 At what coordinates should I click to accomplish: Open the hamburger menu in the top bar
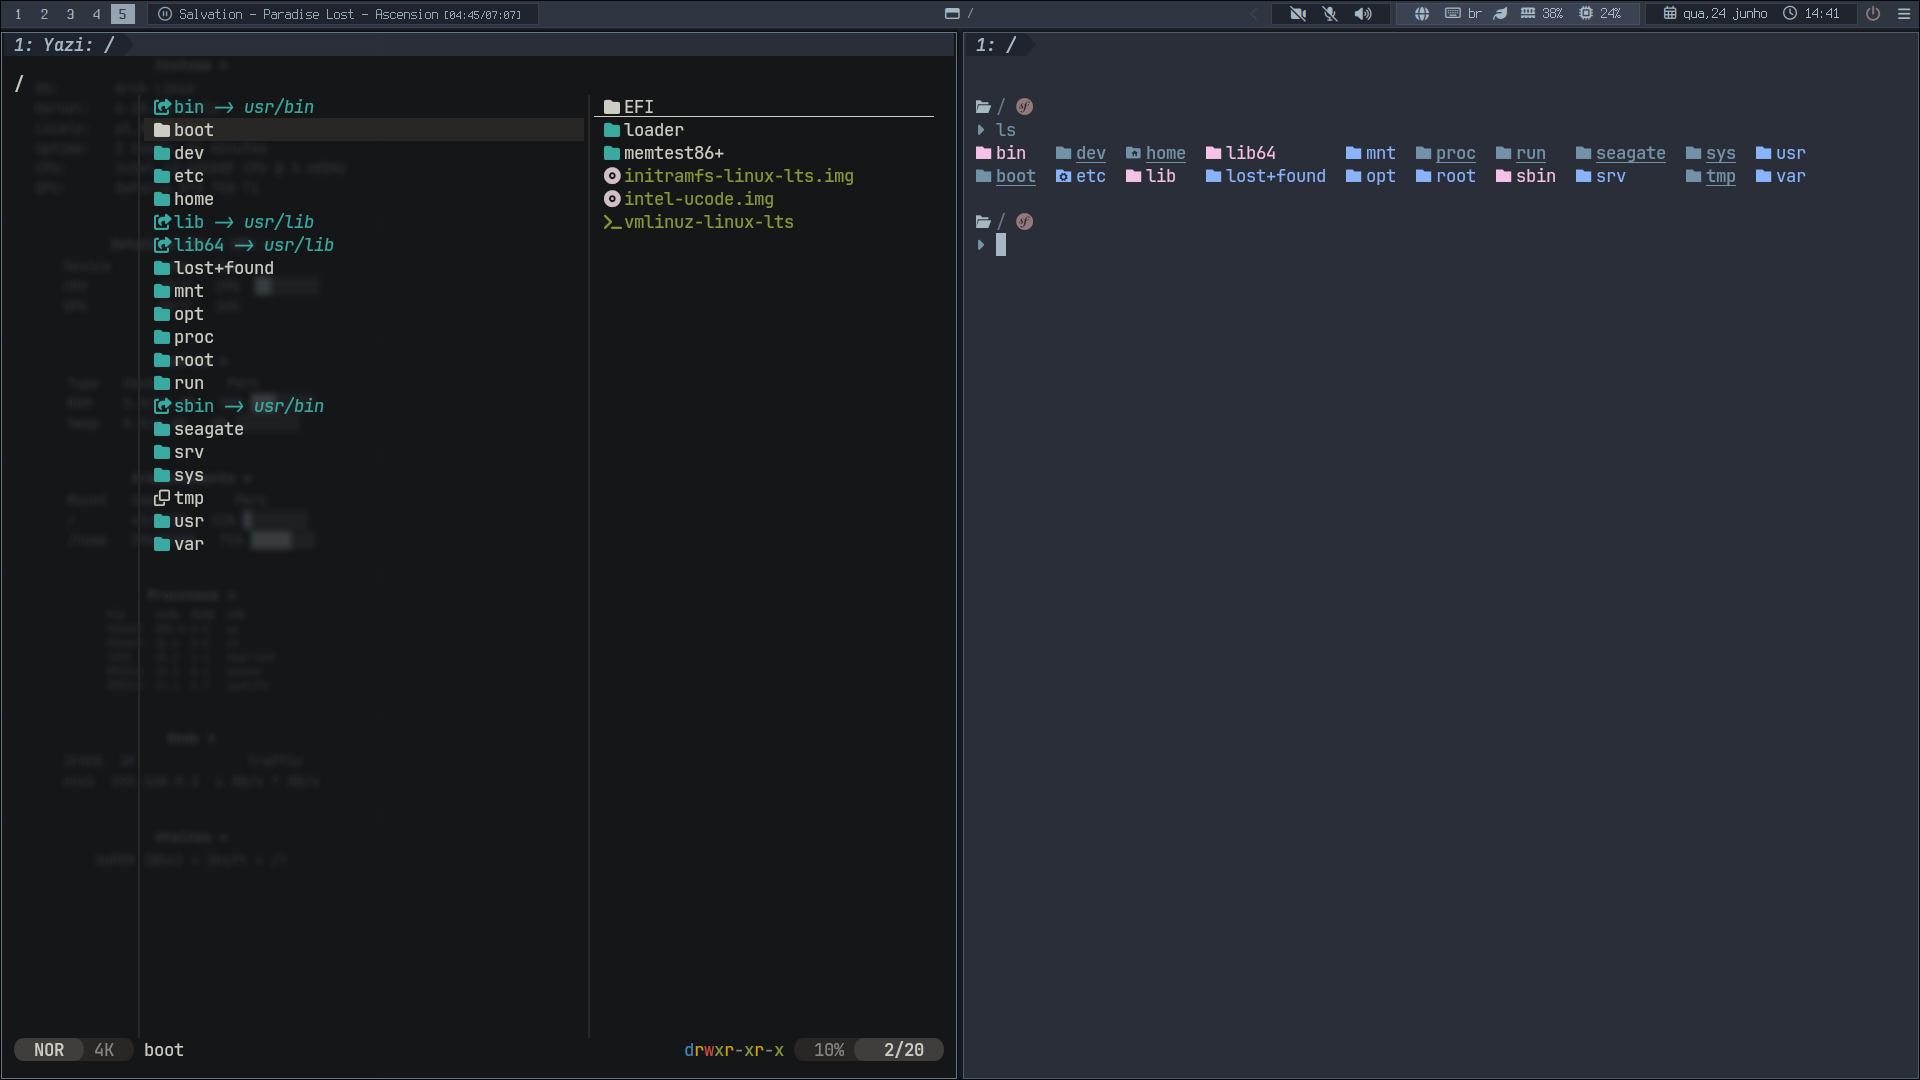pyautogui.click(x=1904, y=14)
